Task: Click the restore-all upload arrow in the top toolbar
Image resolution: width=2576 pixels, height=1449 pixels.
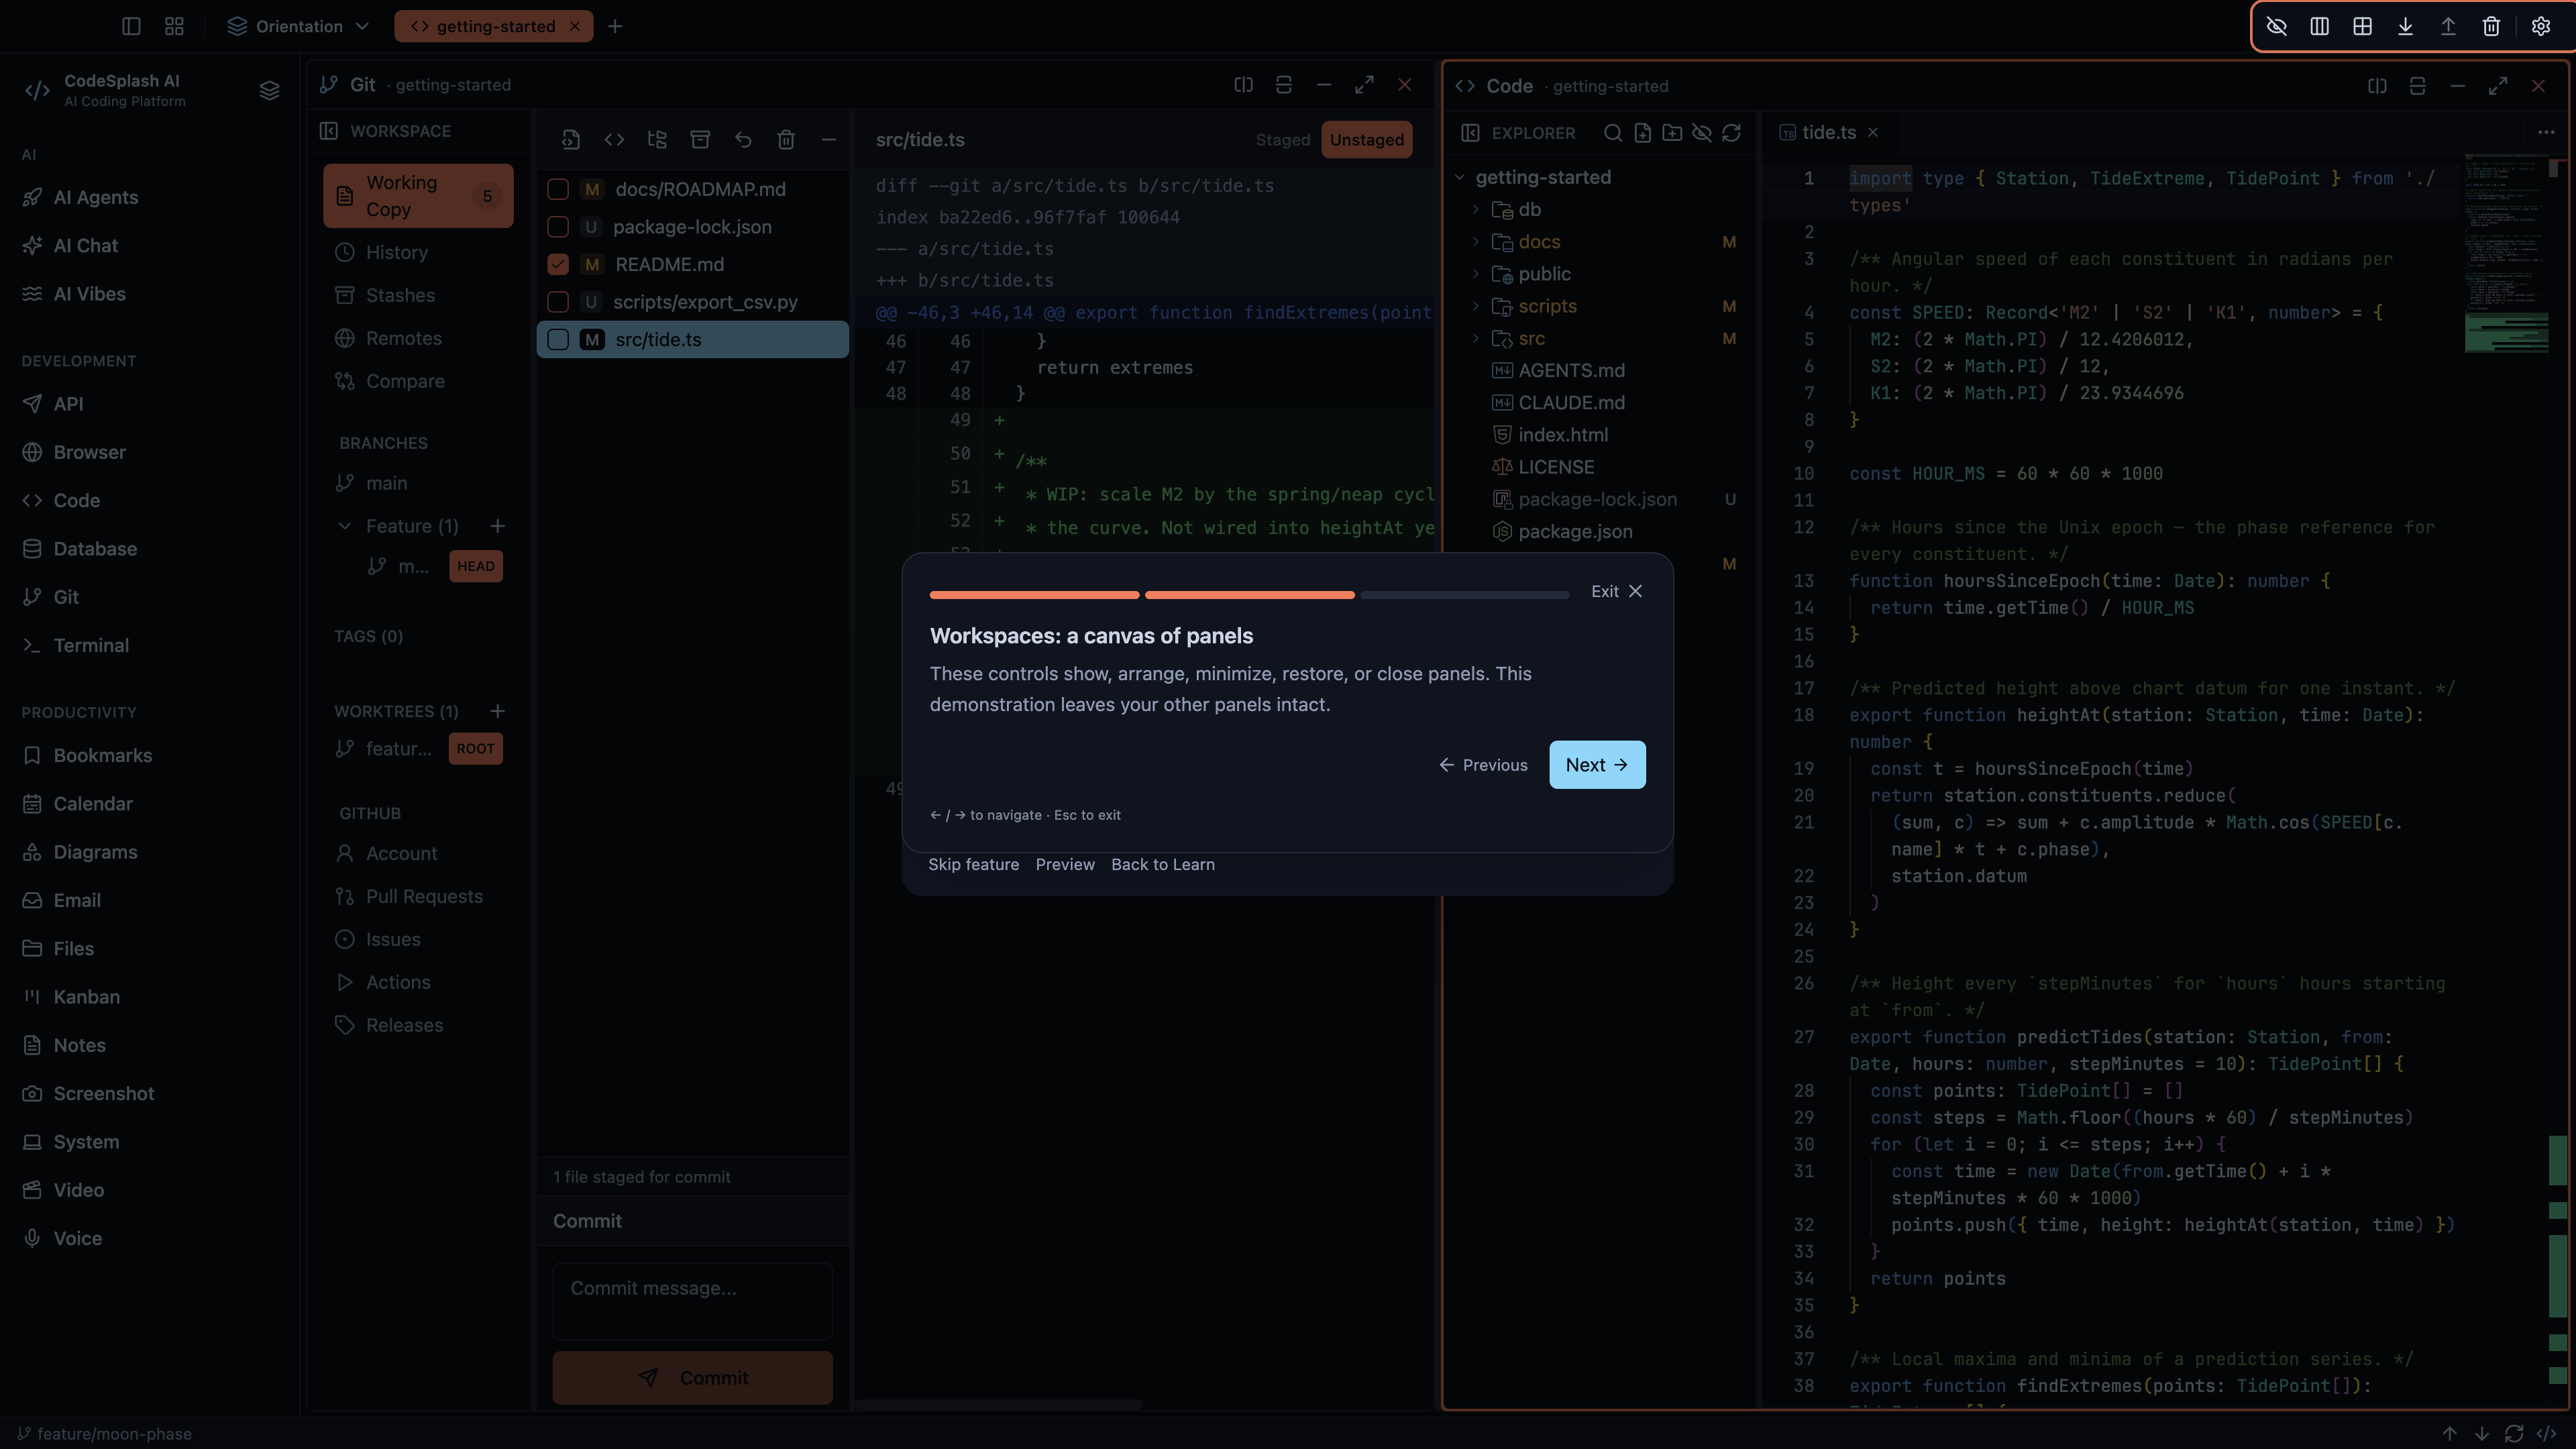Action: pyautogui.click(x=2449, y=26)
